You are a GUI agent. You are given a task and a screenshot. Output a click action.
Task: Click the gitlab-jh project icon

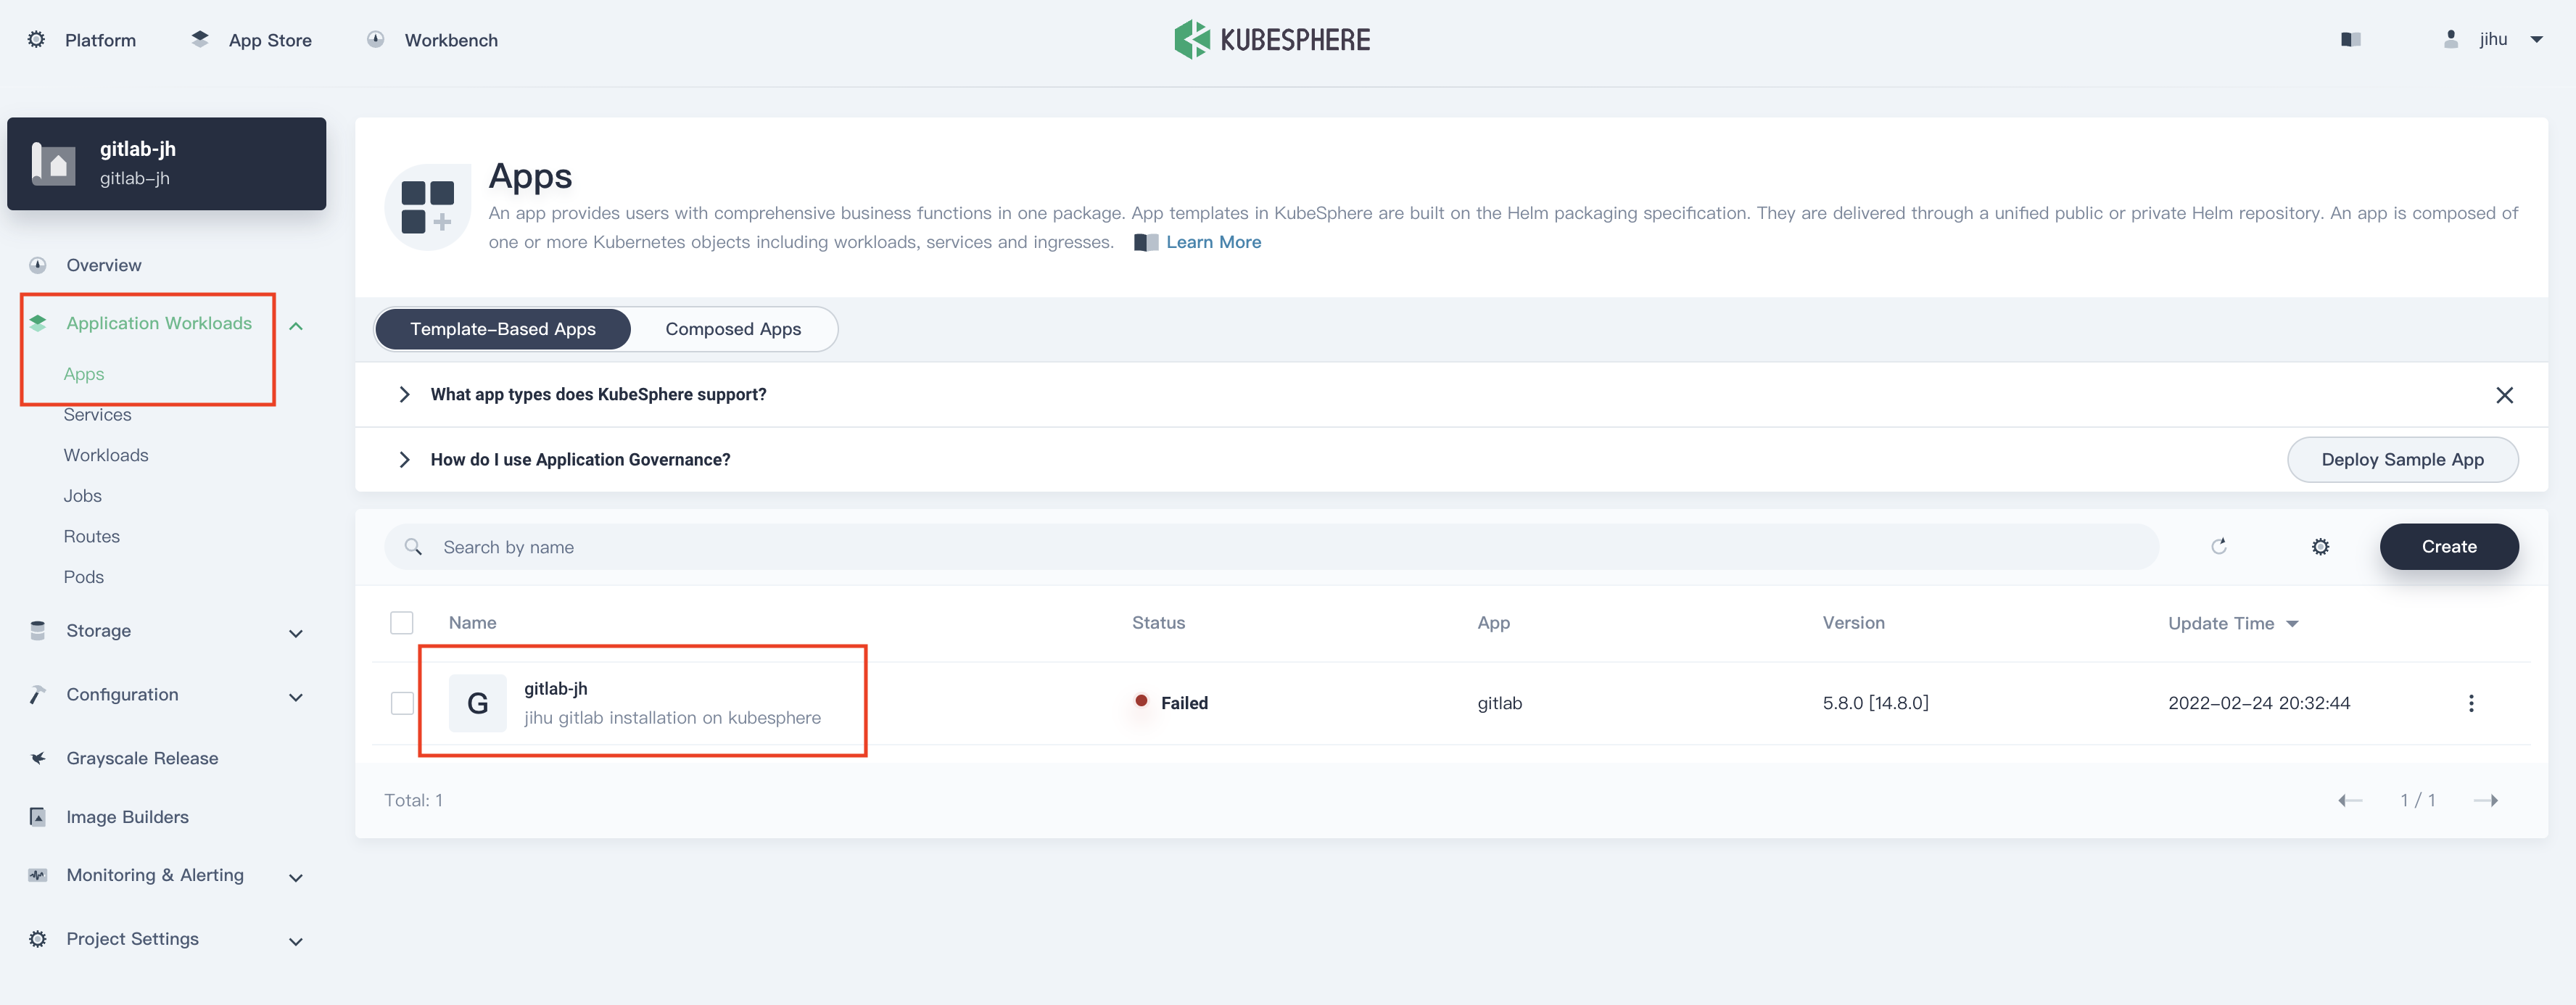(54, 164)
